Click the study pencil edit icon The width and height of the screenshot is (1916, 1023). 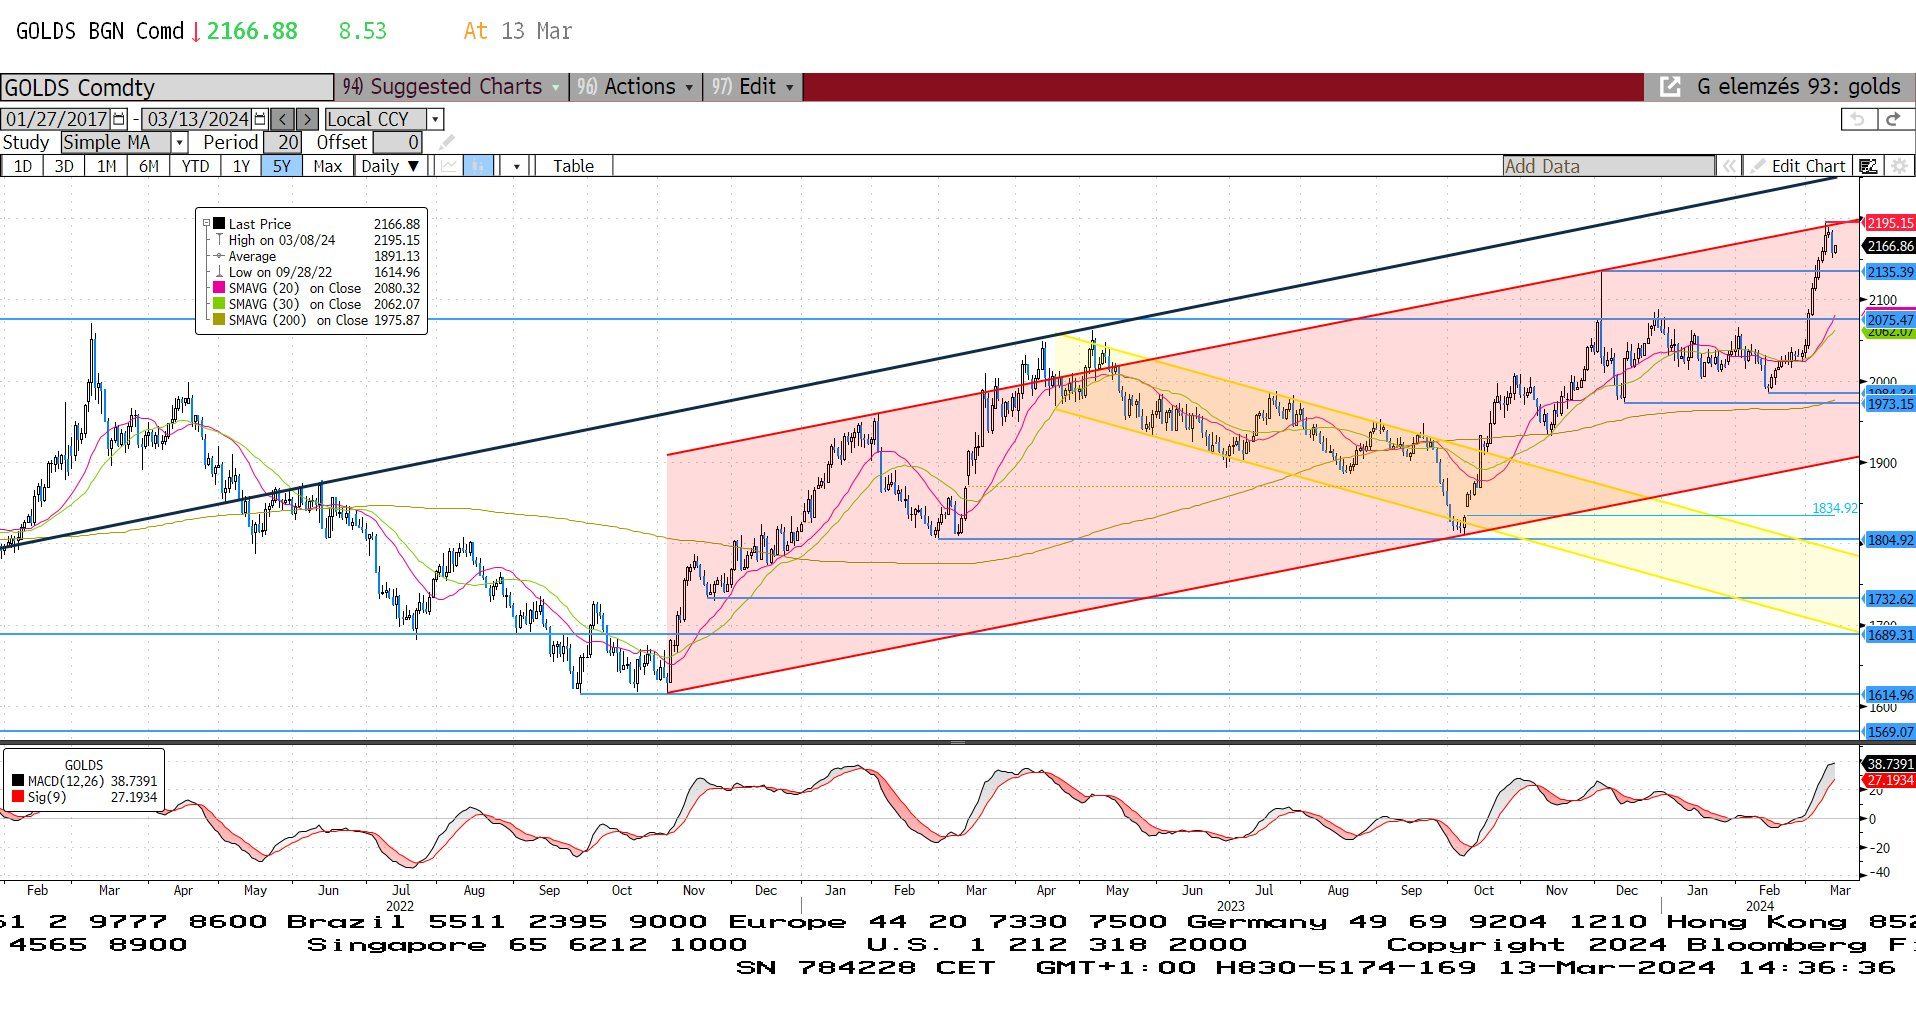point(446,143)
